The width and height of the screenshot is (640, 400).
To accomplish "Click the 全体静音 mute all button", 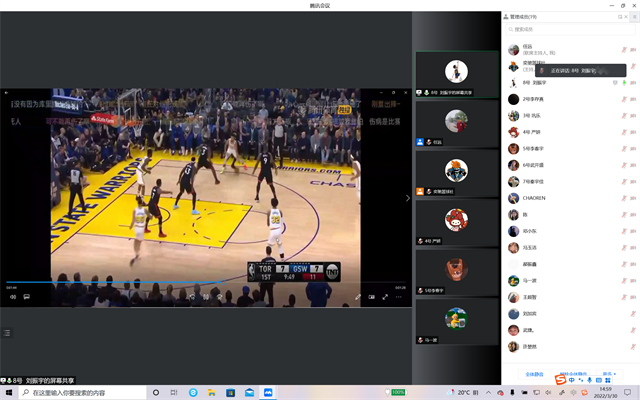I will pyautogui.click(x=534, y=374).
